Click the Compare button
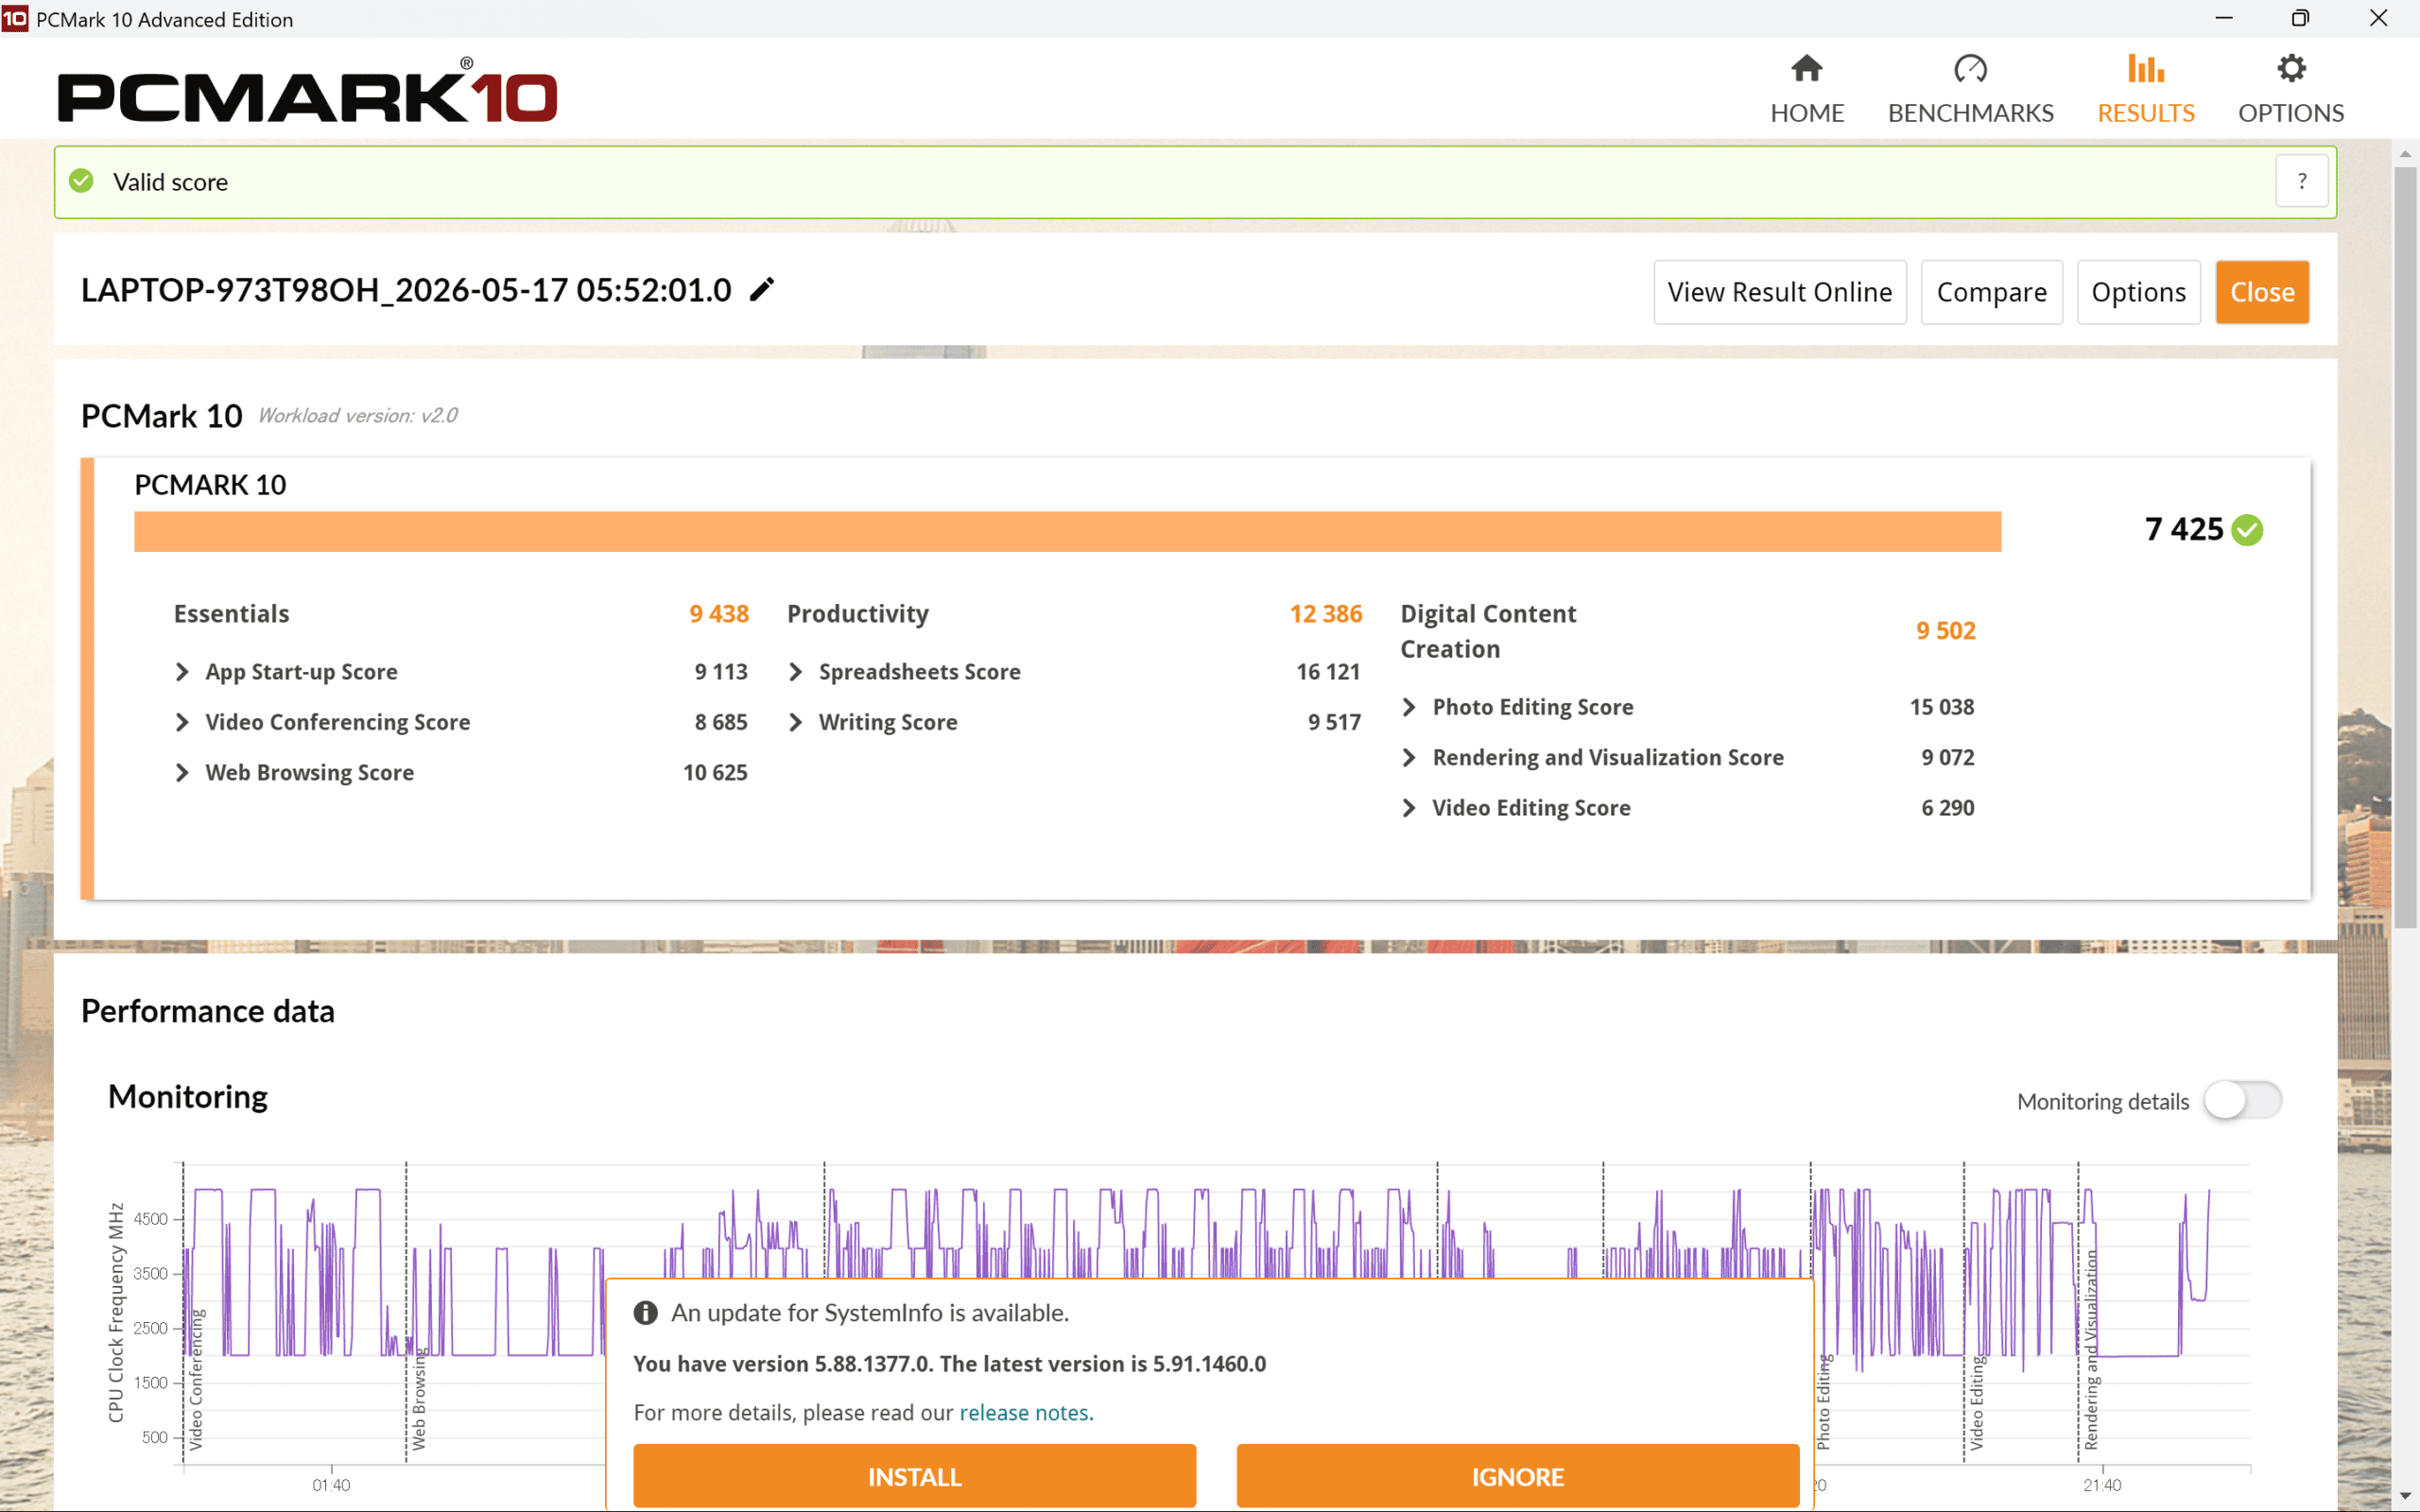 (1992, 292)
